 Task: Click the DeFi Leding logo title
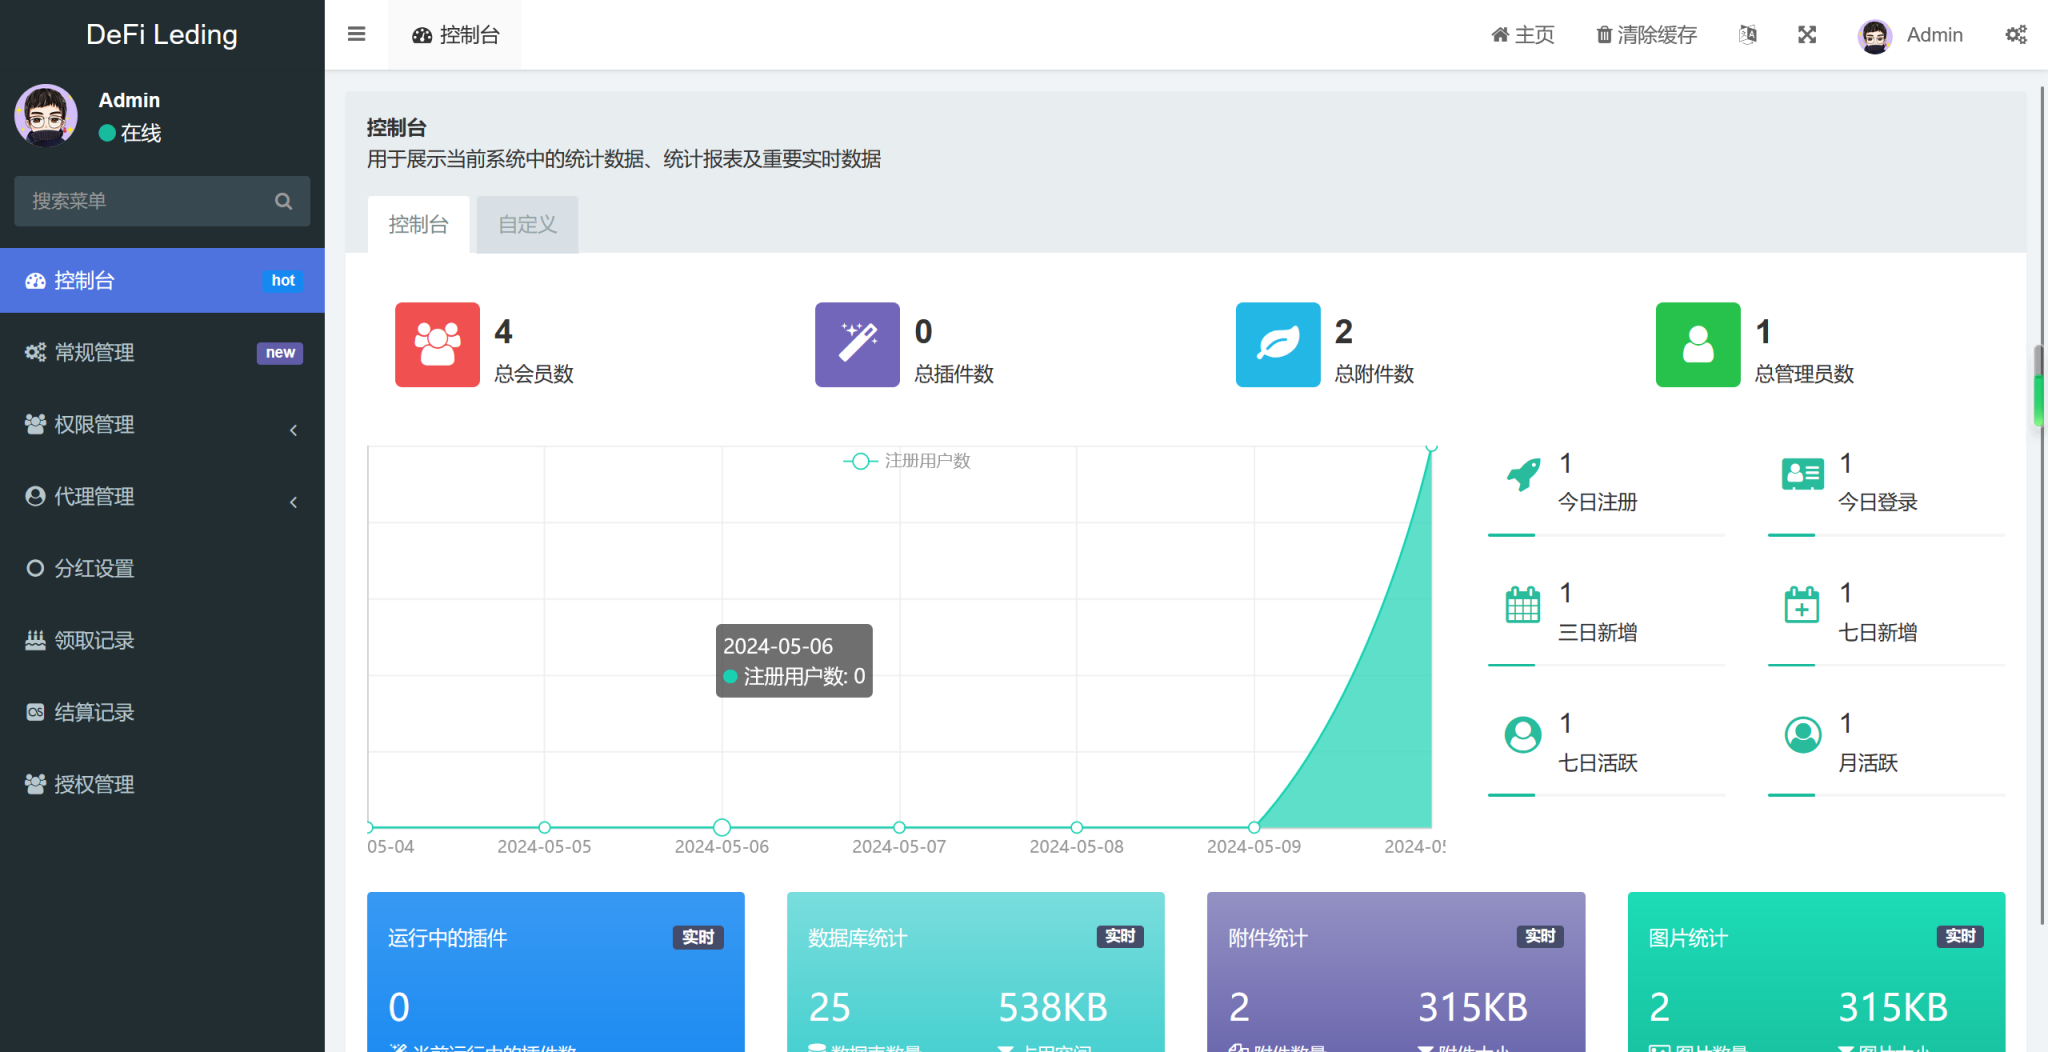(x=162, y=35)
